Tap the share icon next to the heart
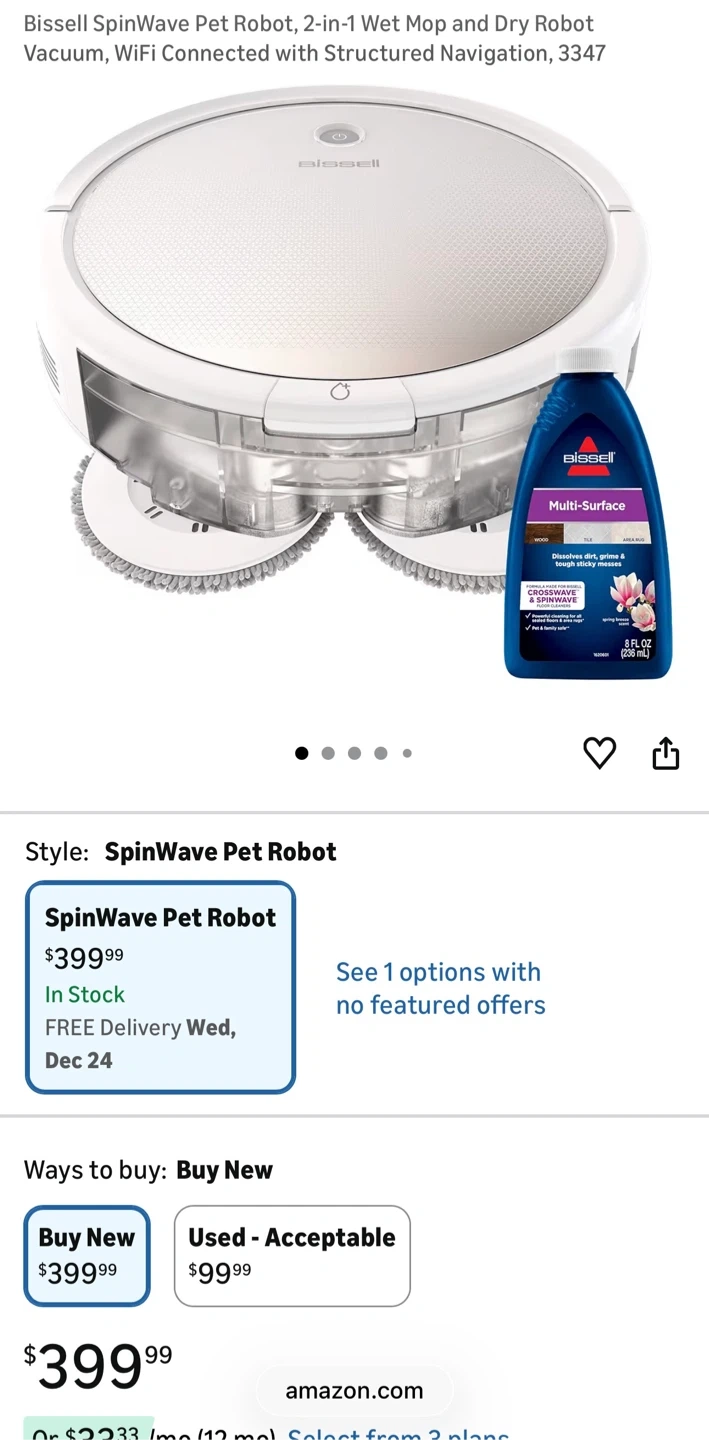Image resolution: width=709 pixels, height=1440 pixels. point(666,754)
